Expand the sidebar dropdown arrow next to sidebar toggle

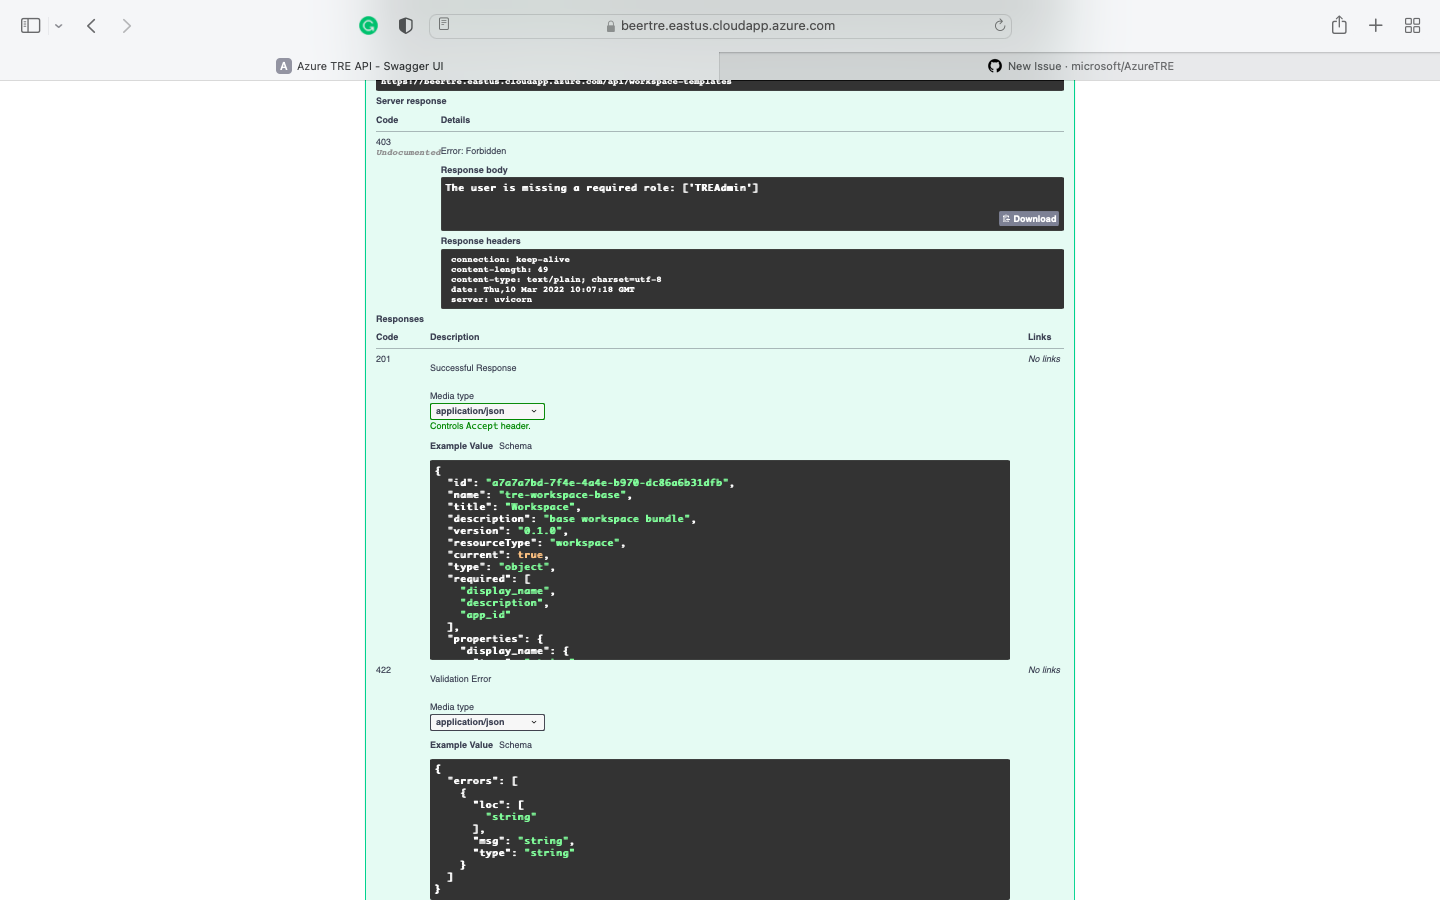[x=58, y=25]
